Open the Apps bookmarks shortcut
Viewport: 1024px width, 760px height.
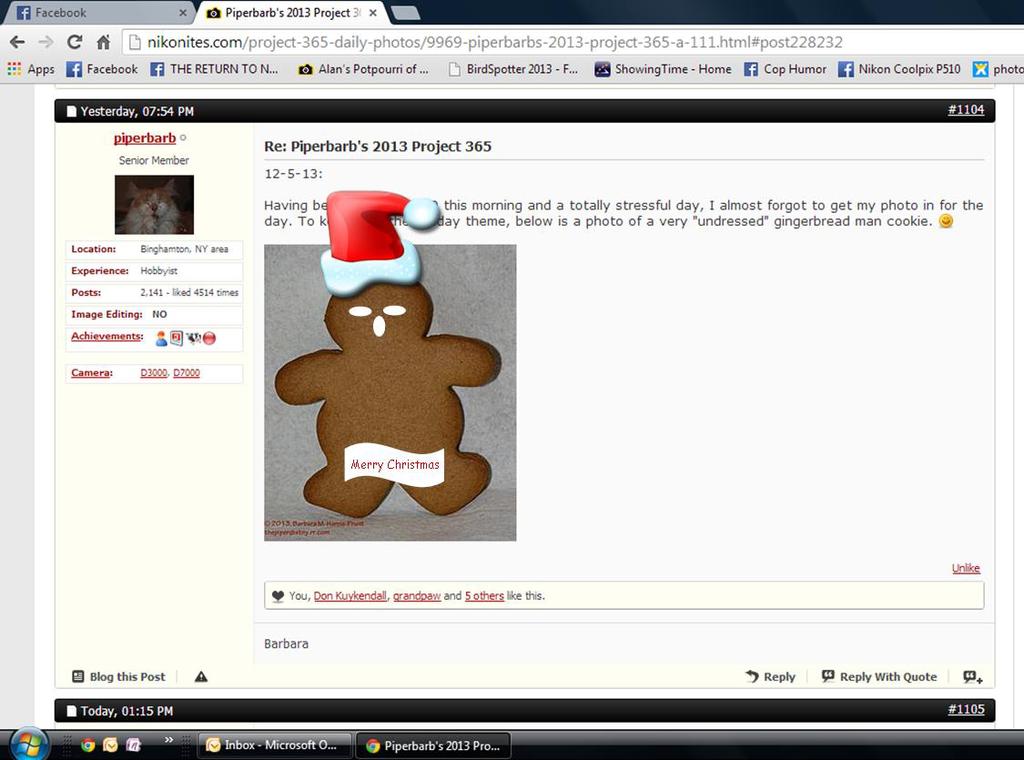pyautogui.click(x=31, y=69)
